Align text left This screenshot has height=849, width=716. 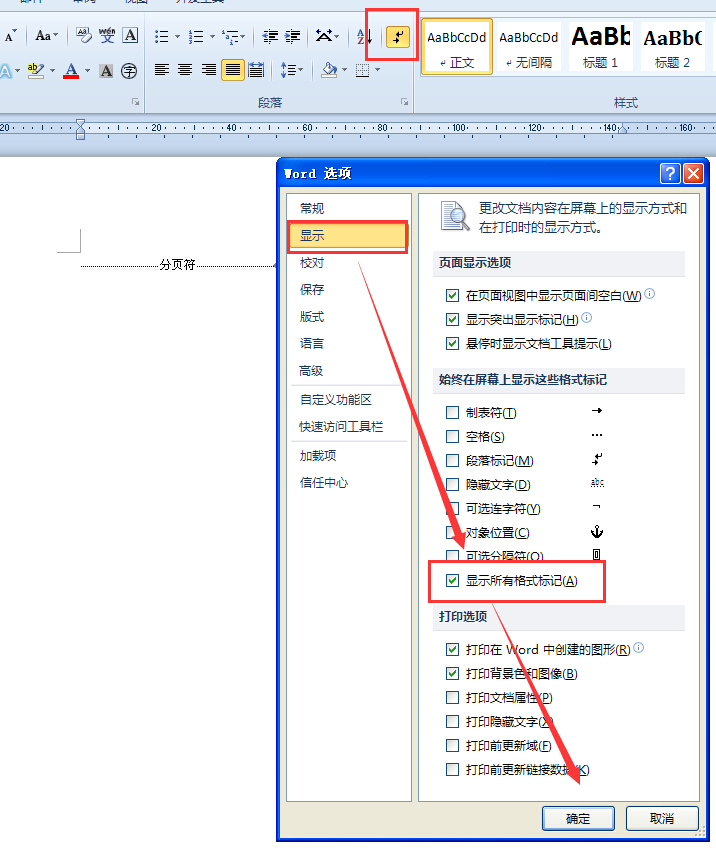tap(161, 70)
